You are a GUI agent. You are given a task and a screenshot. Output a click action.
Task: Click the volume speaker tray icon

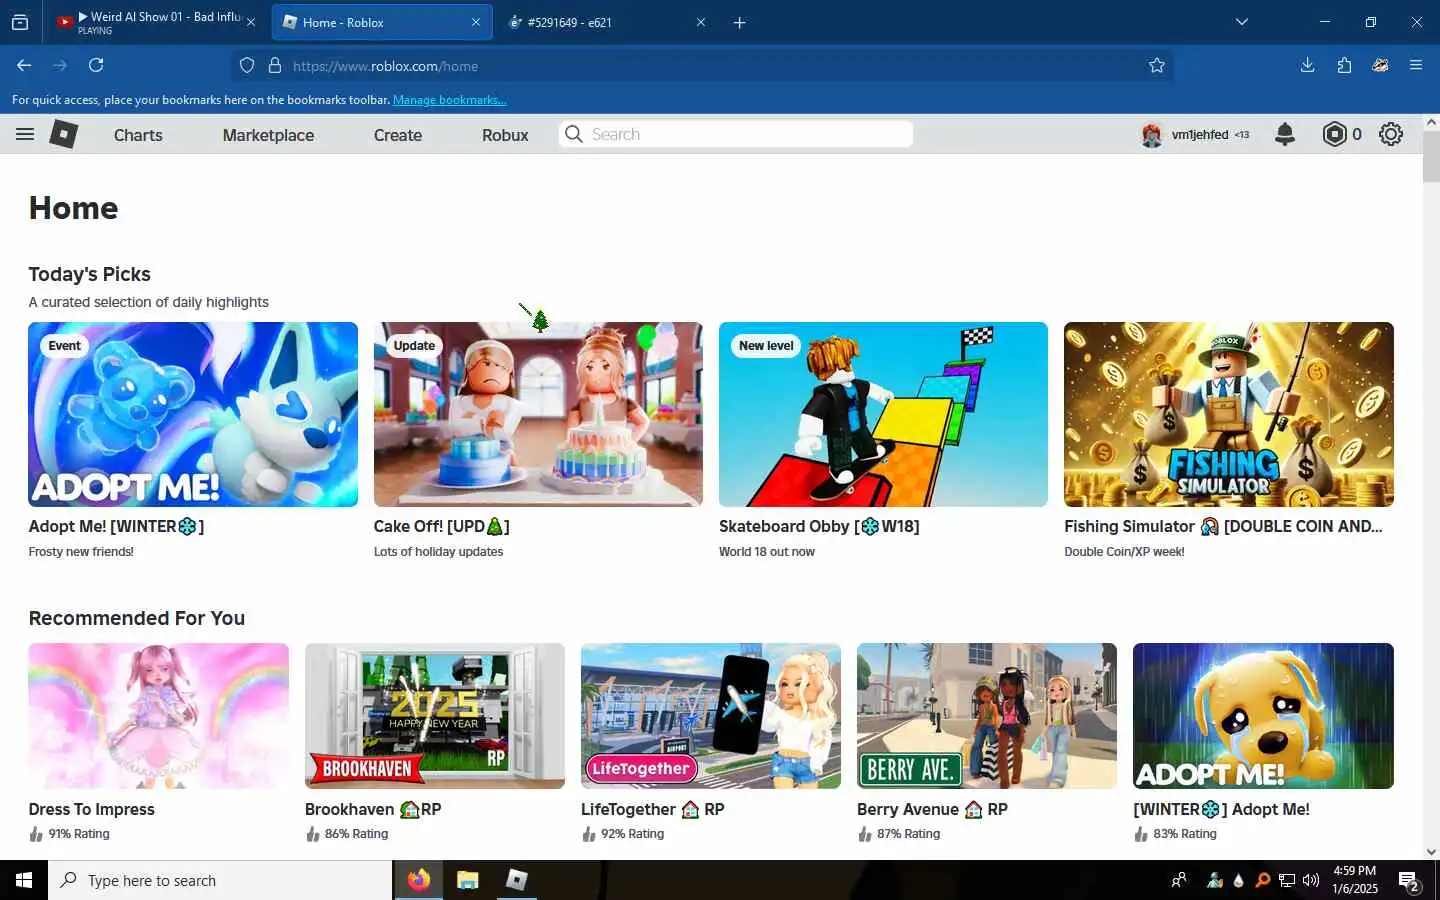[x=1311, y=881]
